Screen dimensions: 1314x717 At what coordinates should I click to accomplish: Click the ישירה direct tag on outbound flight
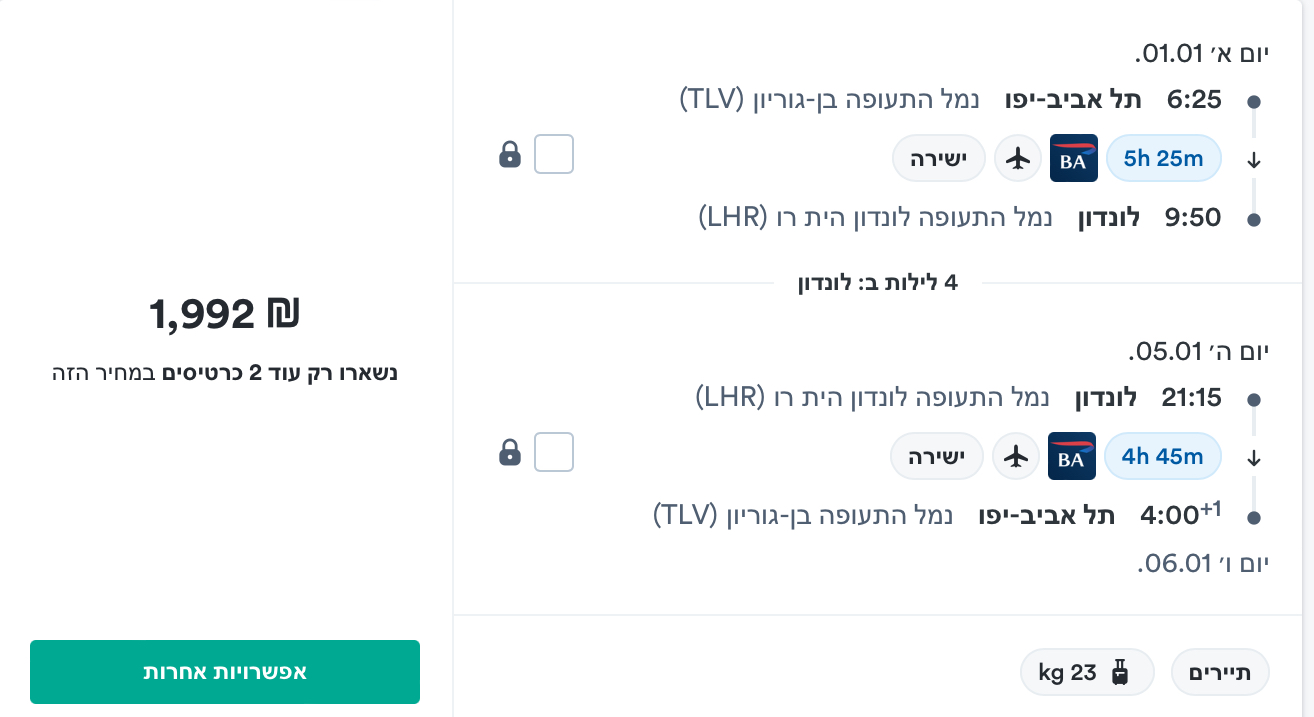coord(938,158)
